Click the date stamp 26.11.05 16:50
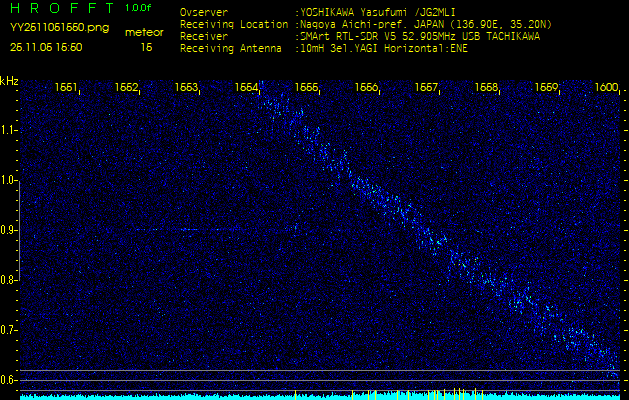This screenshot has height=400, width=629. click(46, 47)
